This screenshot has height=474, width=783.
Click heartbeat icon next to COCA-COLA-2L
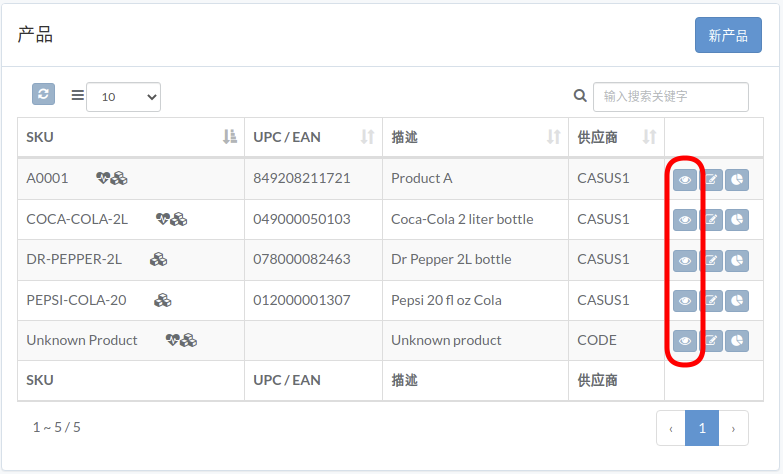pyautogui.click(x=163, y=219)
